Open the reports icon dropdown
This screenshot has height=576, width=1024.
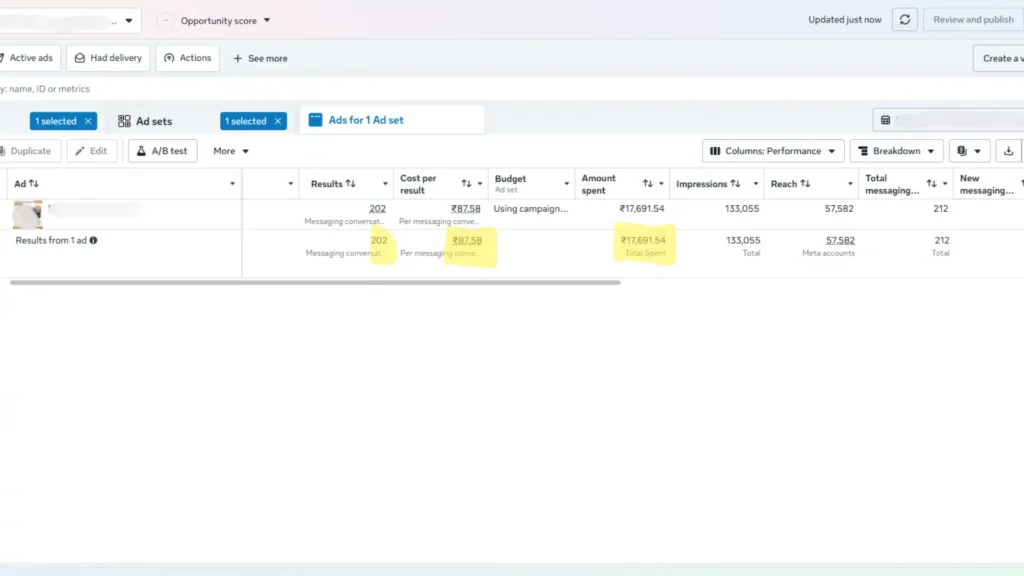pos(969,151)
